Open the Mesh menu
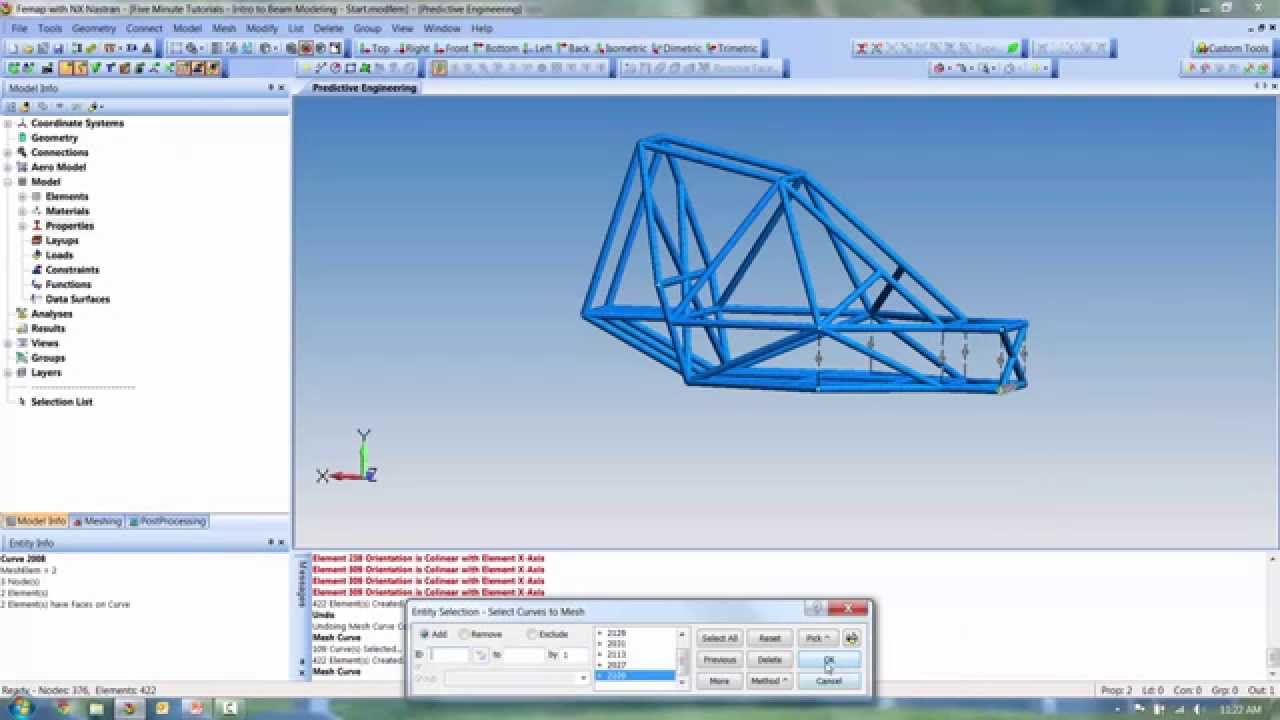 [x=224, y=28]
